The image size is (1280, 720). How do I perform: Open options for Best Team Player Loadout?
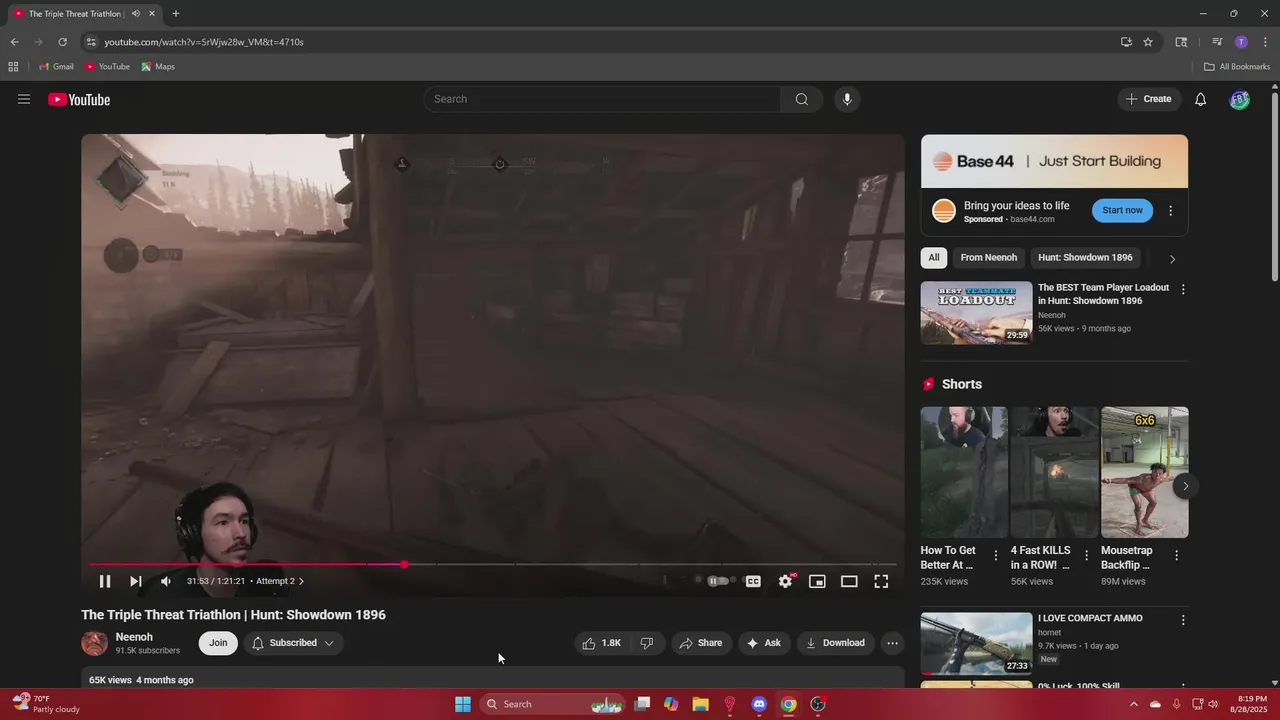coord(1183,289)
